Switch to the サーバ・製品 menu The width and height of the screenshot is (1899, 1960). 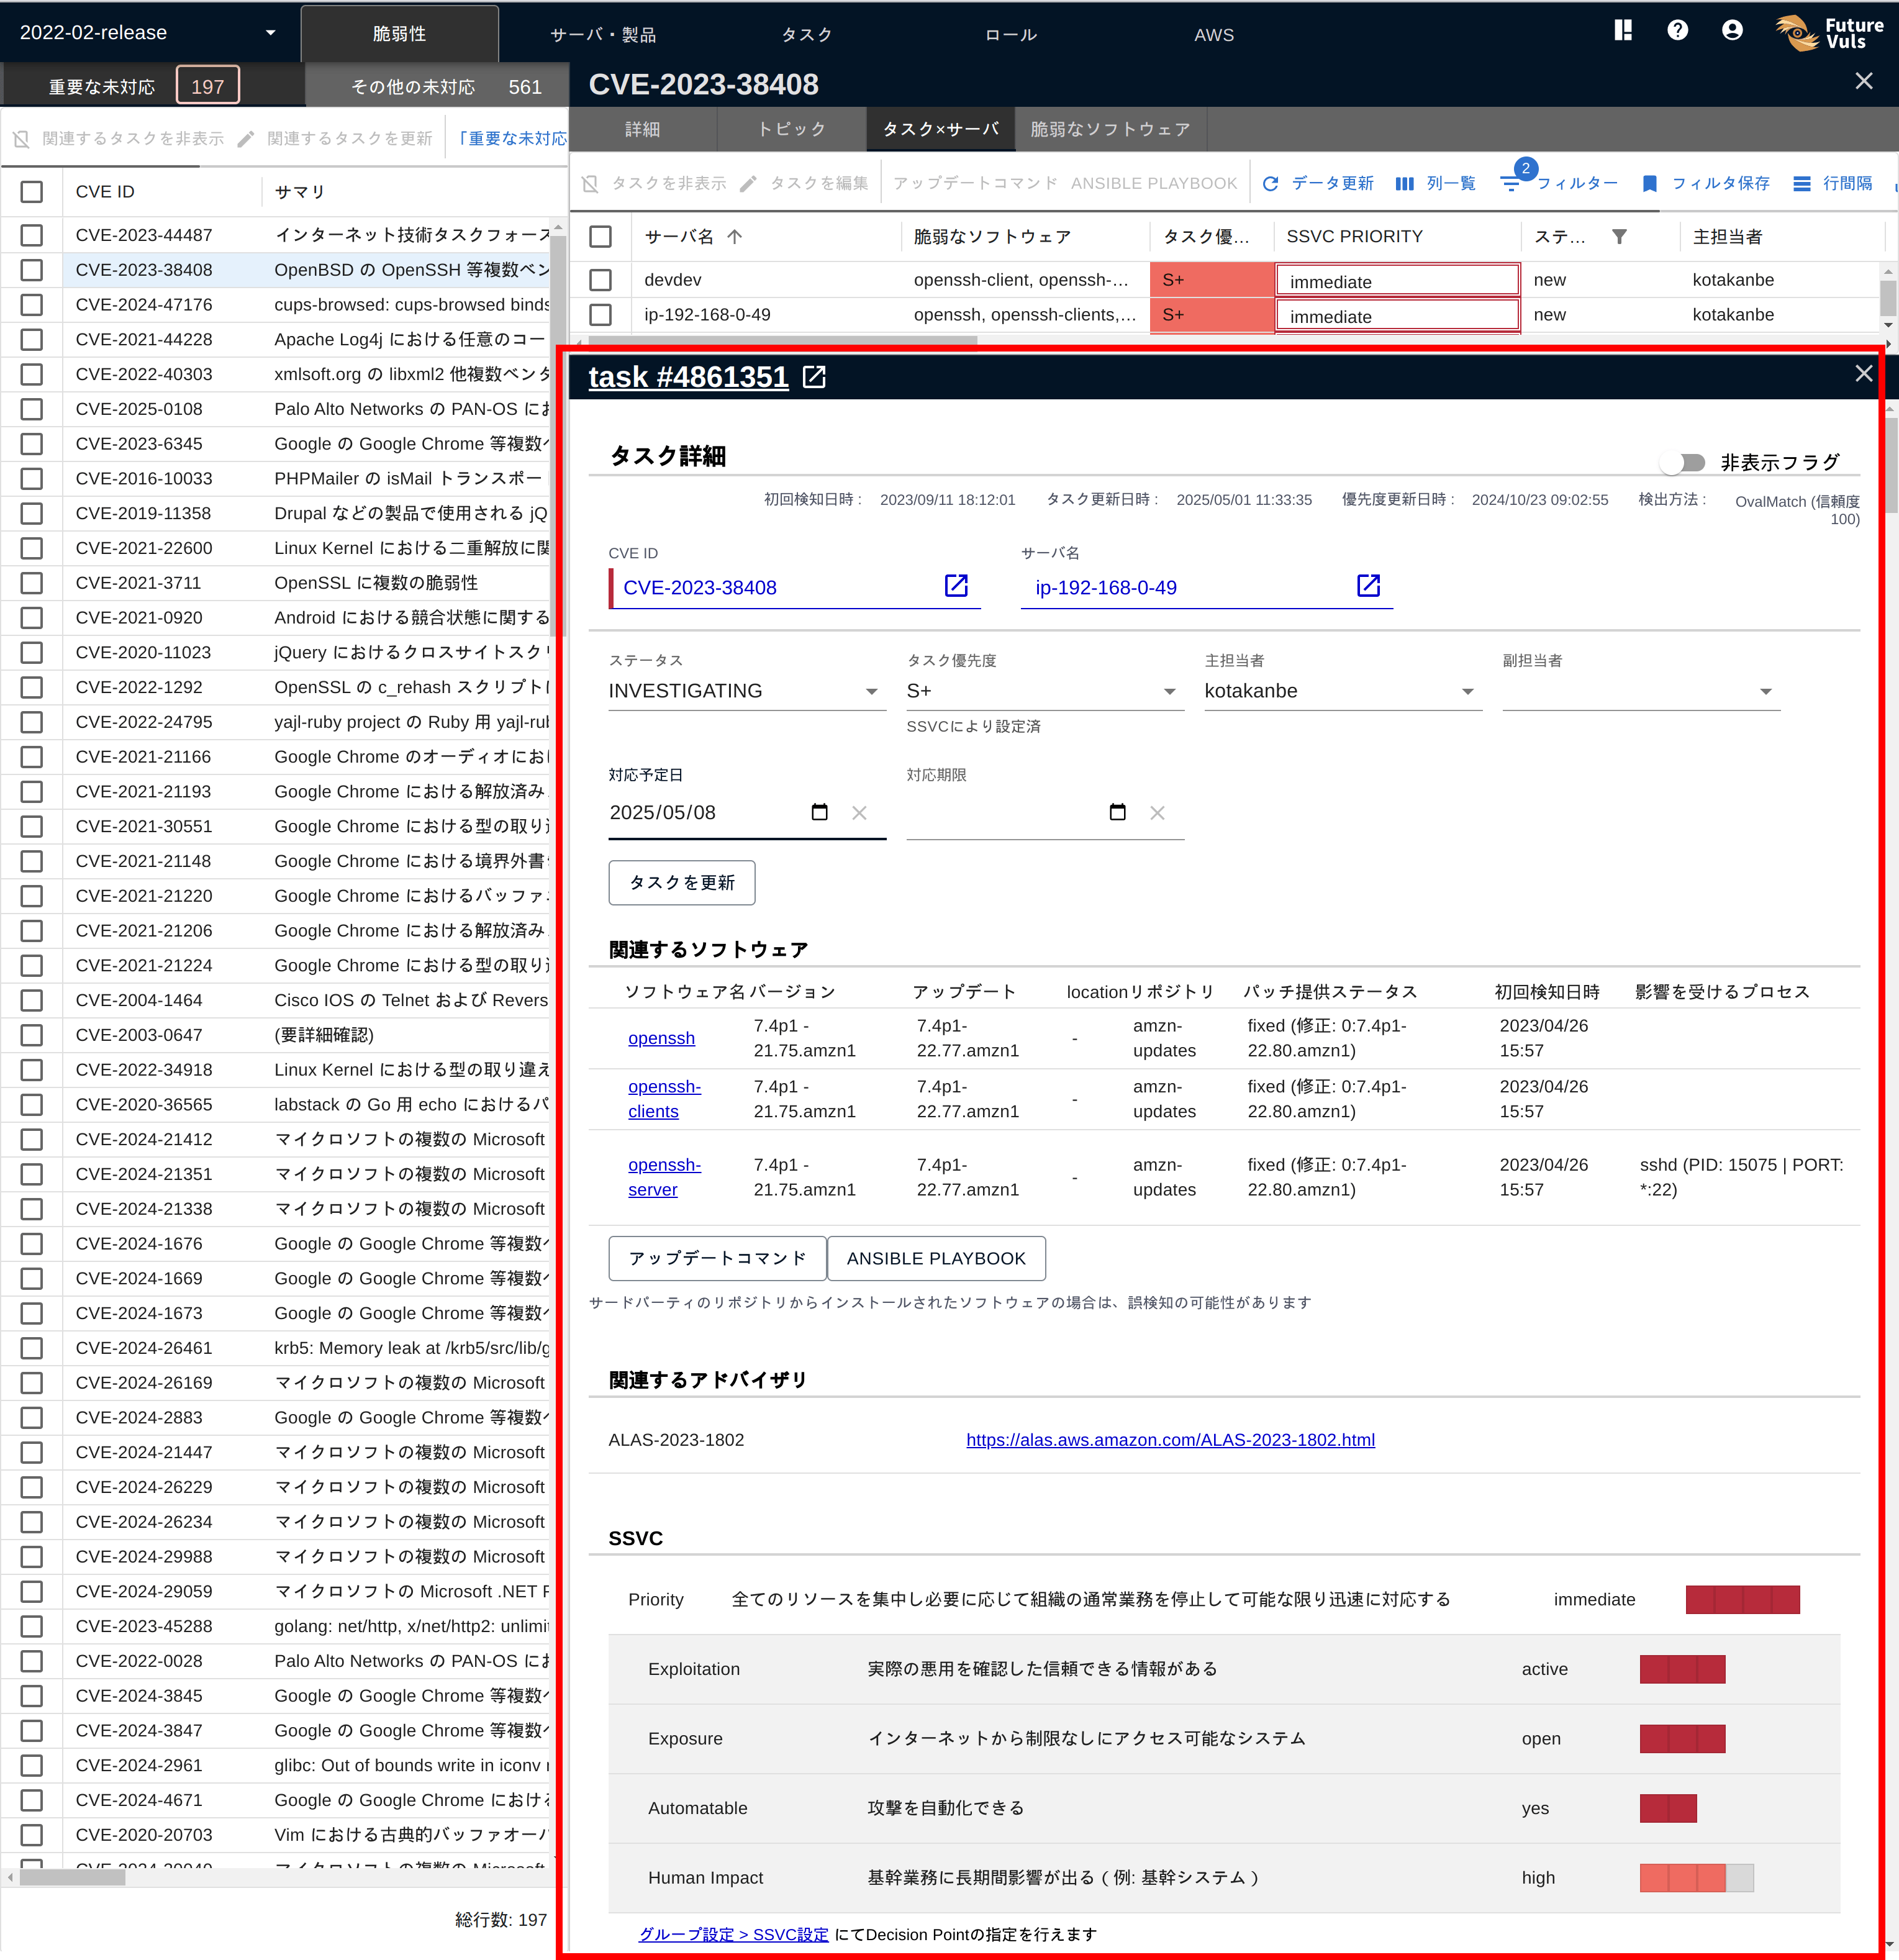point(603,34)
